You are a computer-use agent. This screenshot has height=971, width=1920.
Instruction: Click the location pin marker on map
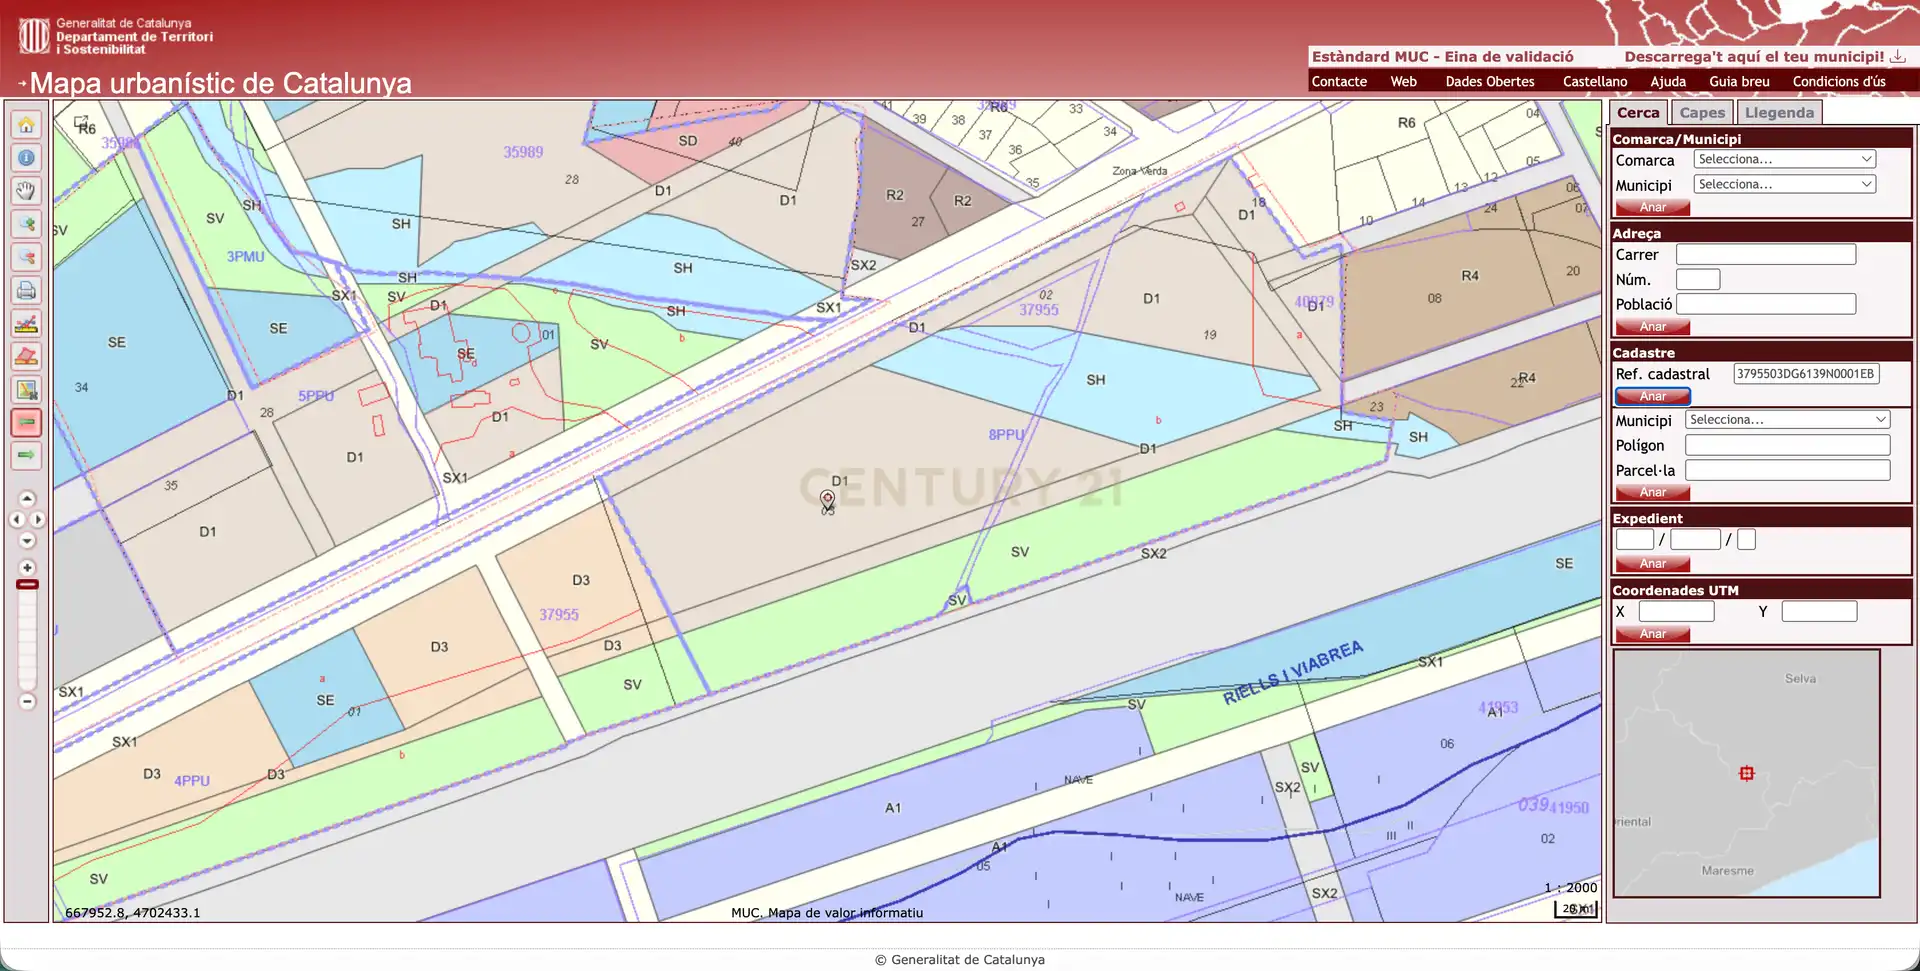(827, 498)
